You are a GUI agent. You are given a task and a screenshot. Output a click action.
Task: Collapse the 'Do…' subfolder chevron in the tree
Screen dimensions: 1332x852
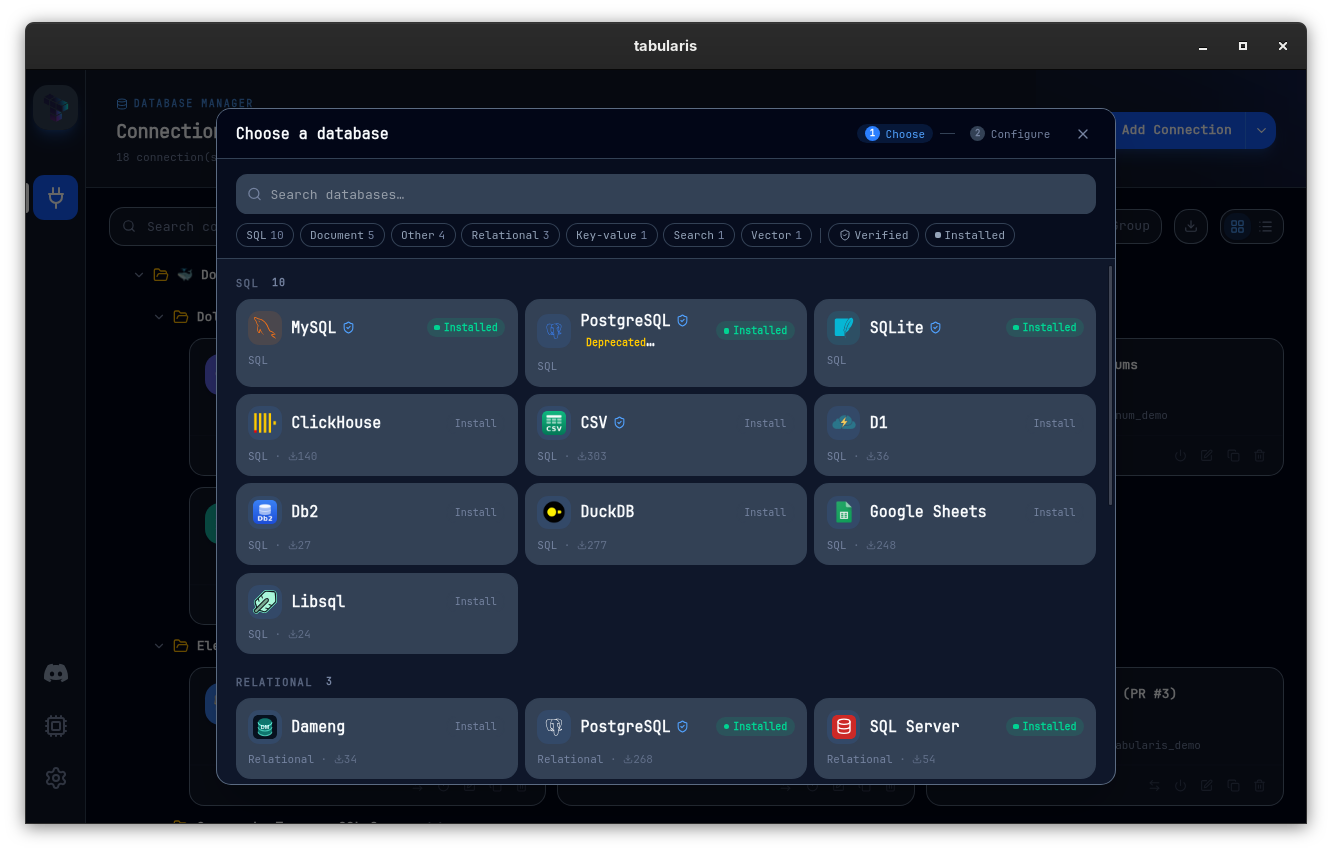point(159,317)
